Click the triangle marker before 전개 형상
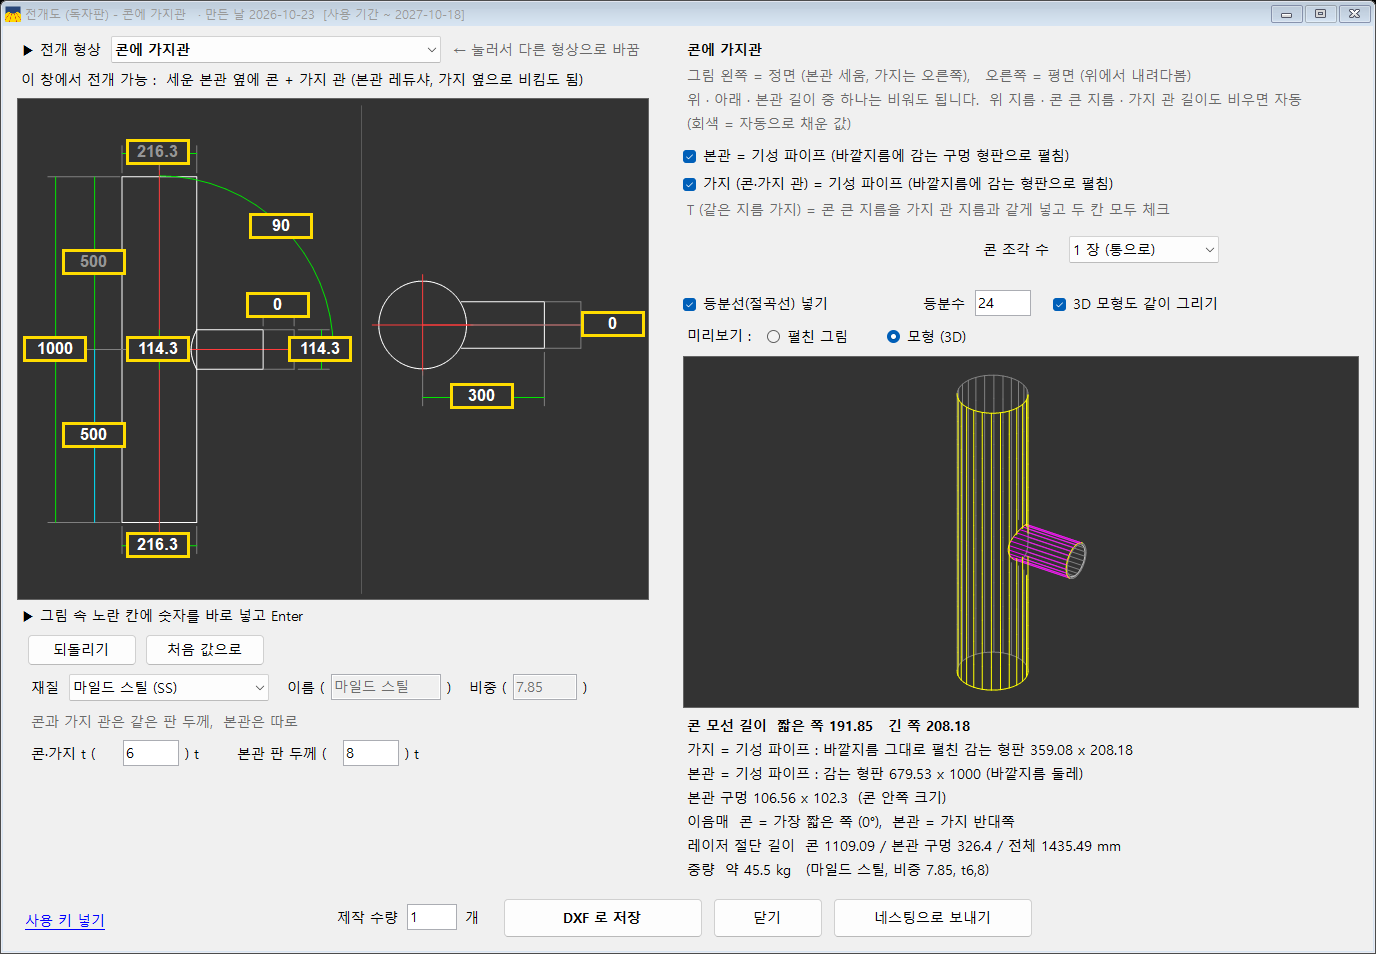 (x=28, y=50)
